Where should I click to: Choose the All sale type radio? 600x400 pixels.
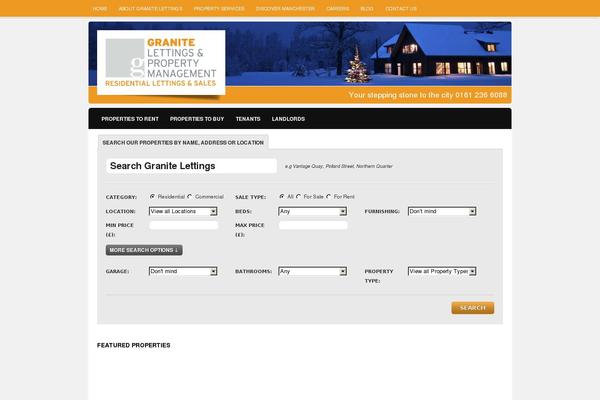tap(282, 196)
